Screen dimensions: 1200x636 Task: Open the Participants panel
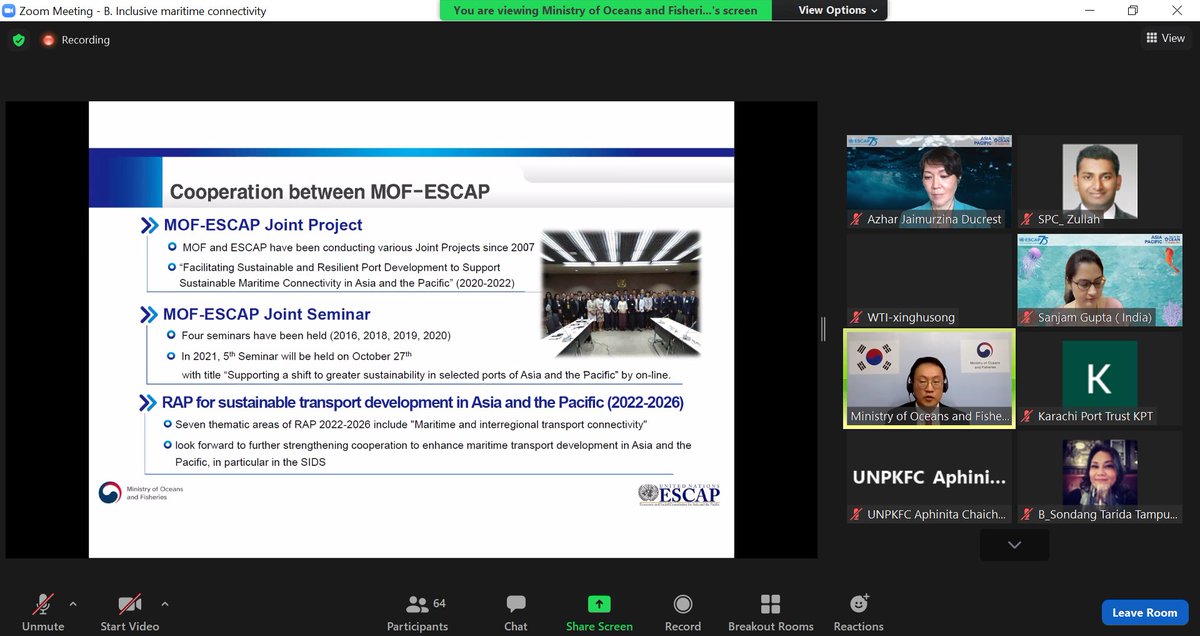pyautogui.click(x=418, y=612)
